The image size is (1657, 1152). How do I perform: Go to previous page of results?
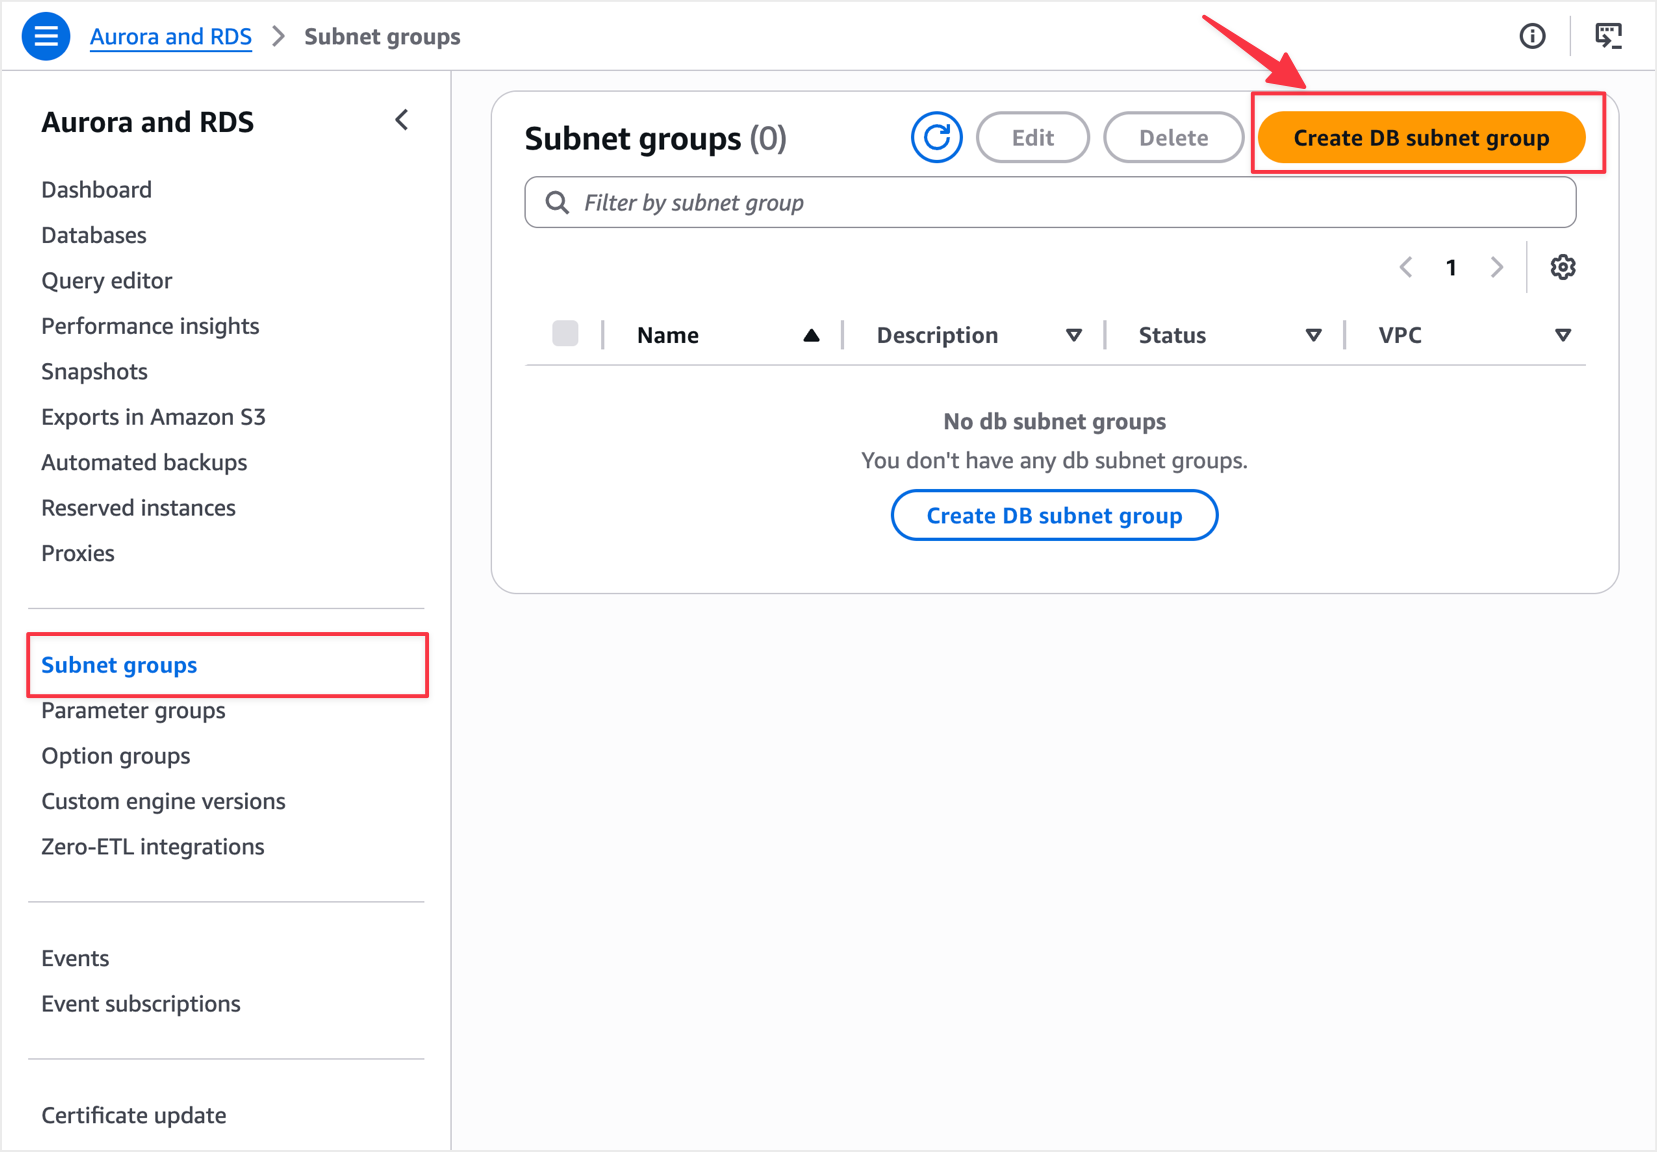point(1406,267)
